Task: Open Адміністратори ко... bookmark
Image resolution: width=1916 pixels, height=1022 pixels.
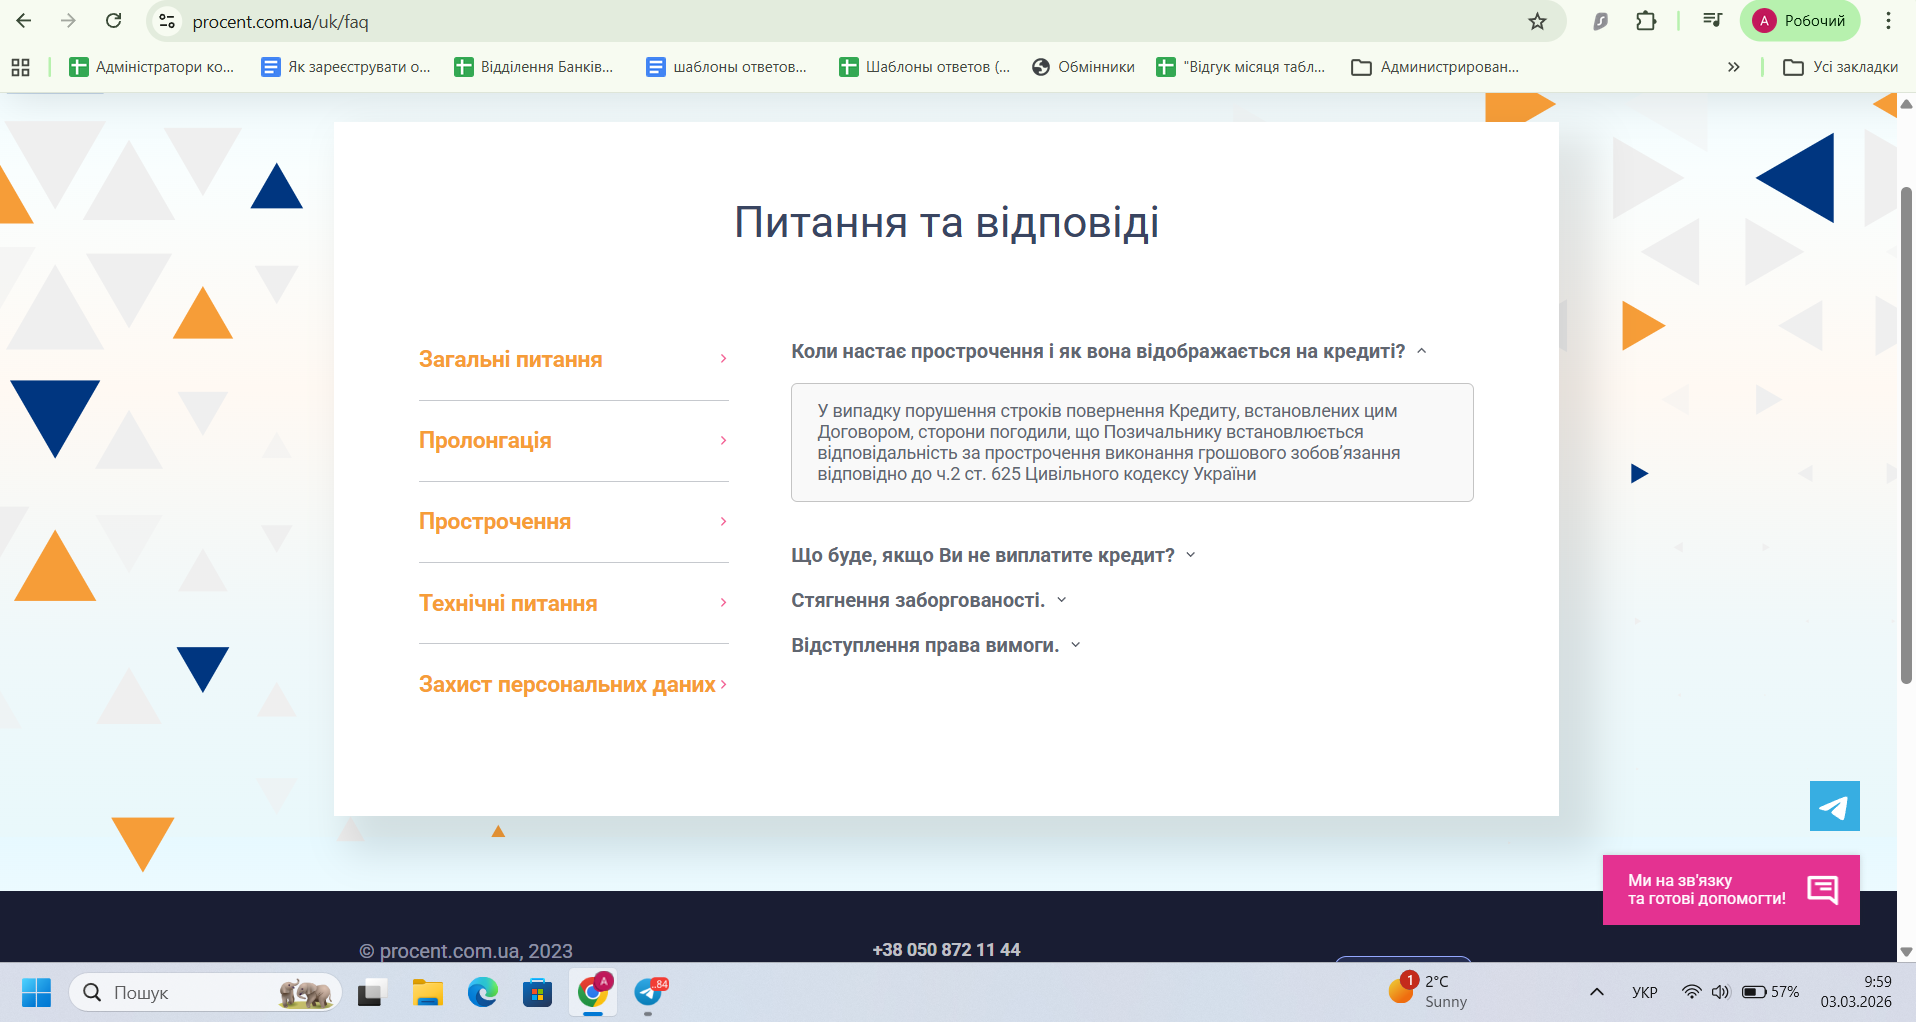Action: coord(151,67)
